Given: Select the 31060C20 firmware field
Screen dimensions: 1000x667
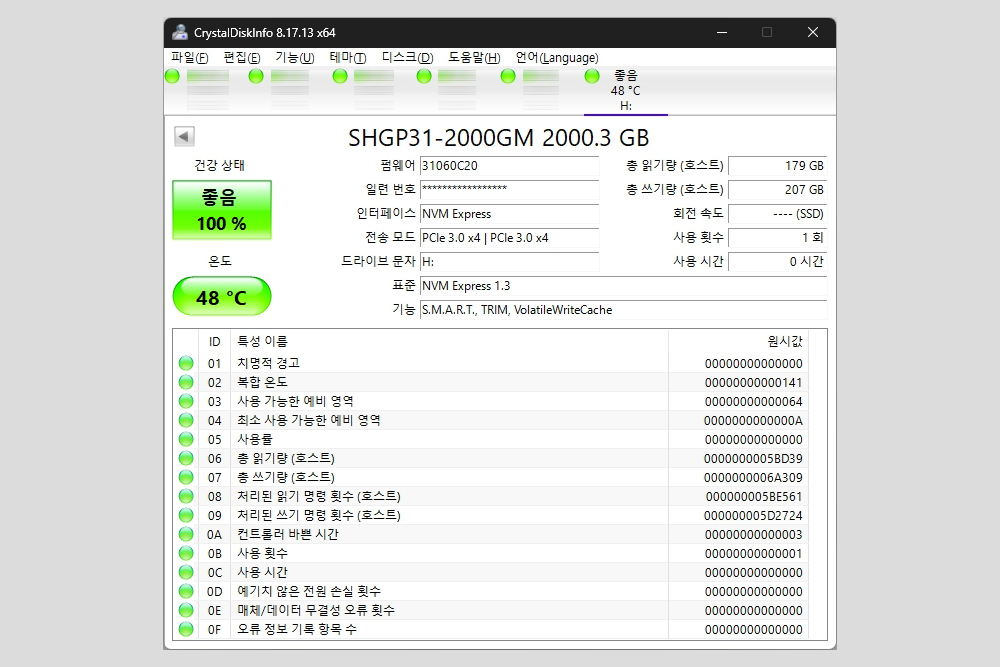Looking at the screenshot, I should (509, 166).
